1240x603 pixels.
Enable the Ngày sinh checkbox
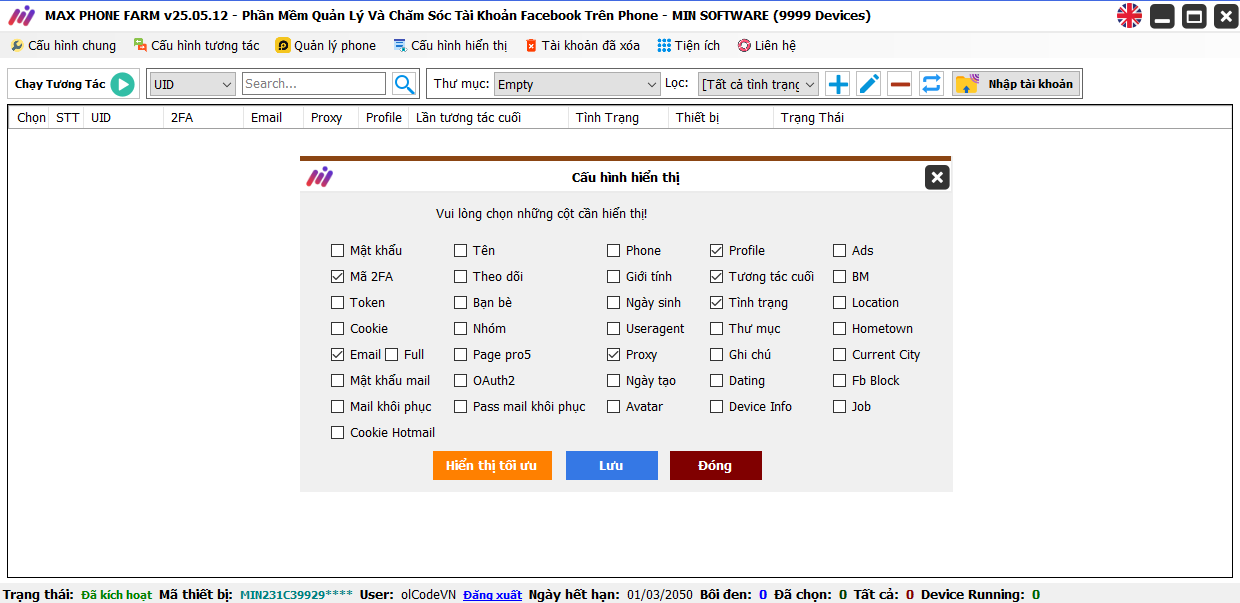click(x=613, y=303)
